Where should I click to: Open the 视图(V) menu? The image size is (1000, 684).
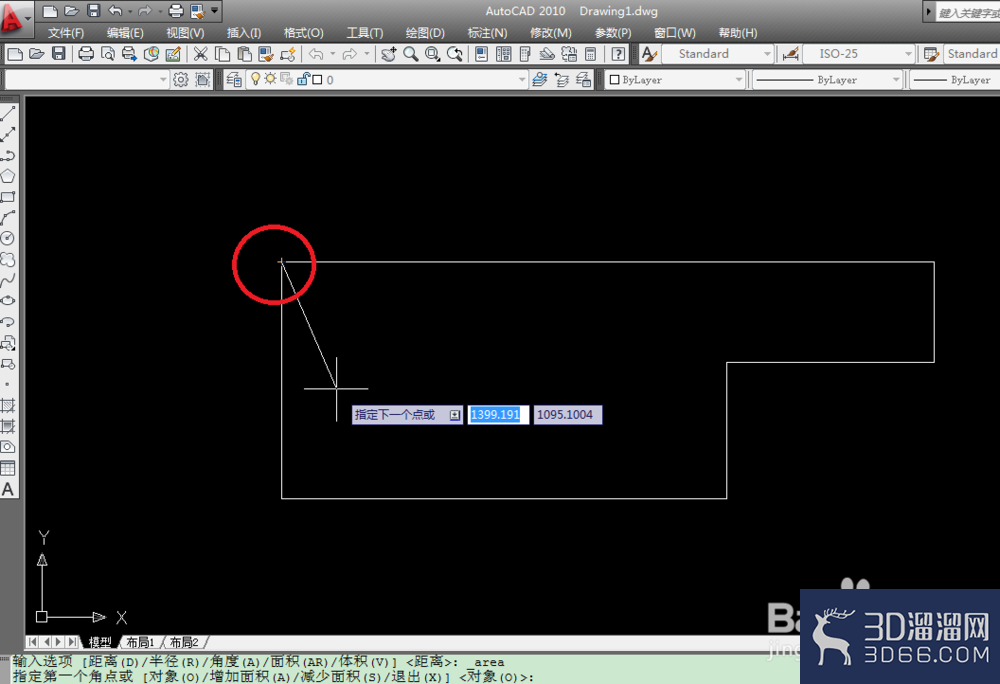pos(185,33)
